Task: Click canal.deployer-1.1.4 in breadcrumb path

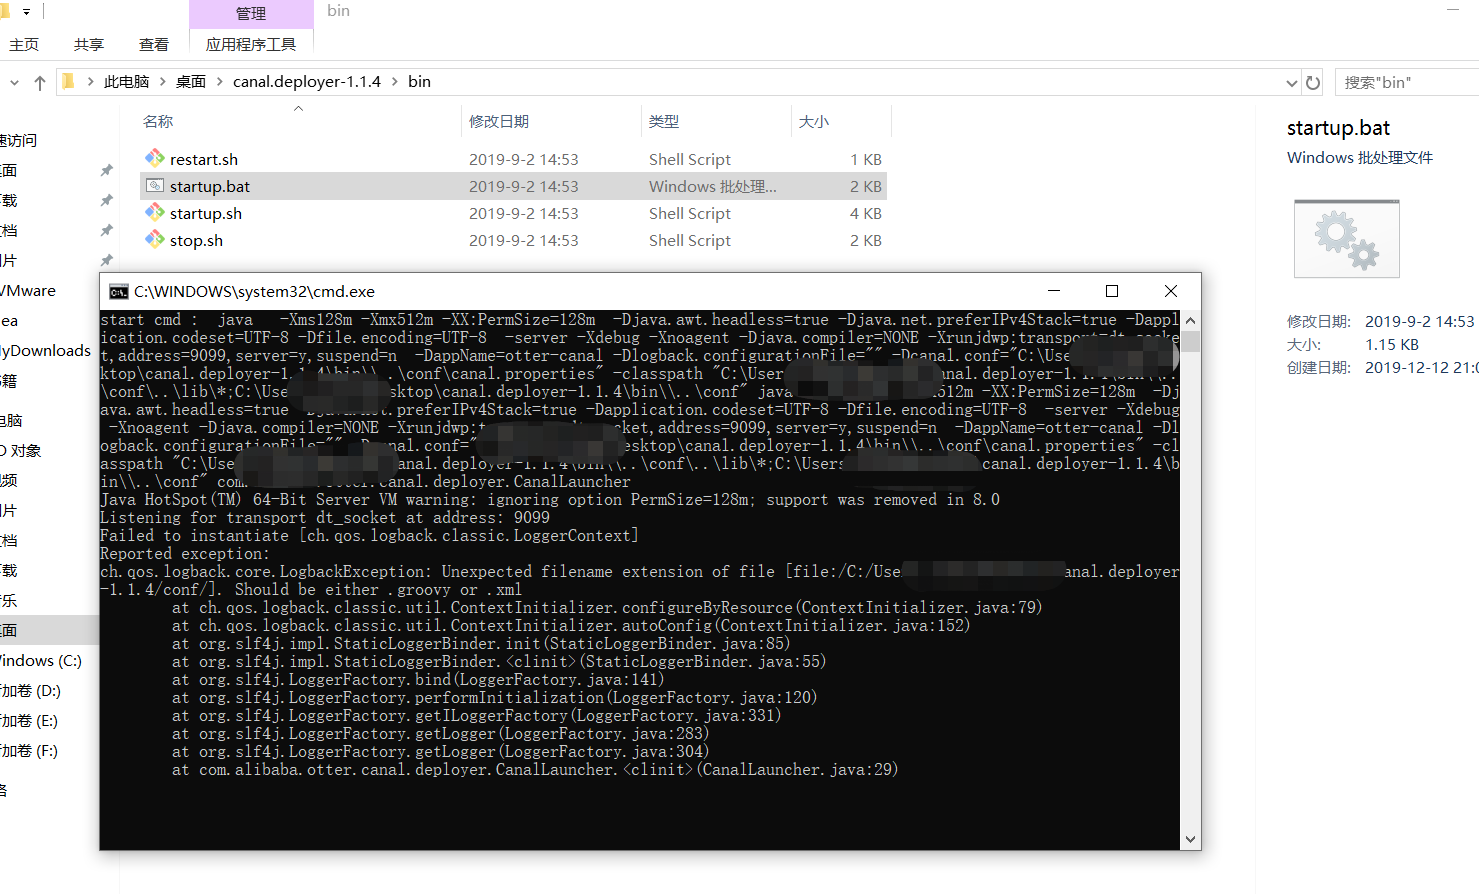Action: 307,82
